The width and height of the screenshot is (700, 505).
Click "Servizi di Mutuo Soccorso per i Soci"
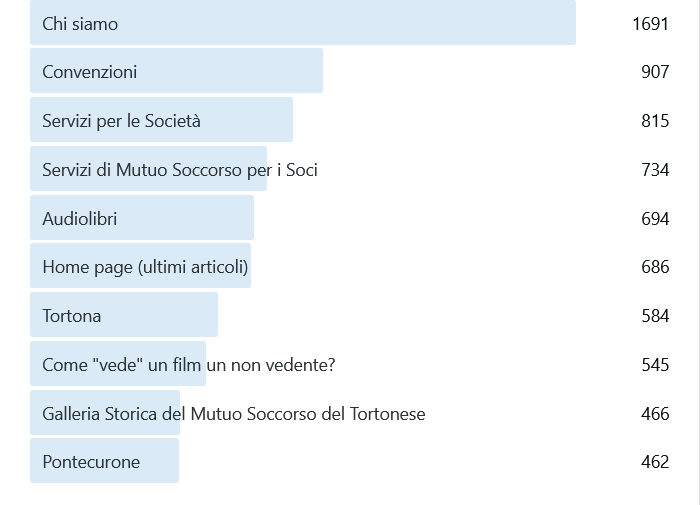point(180,170)
